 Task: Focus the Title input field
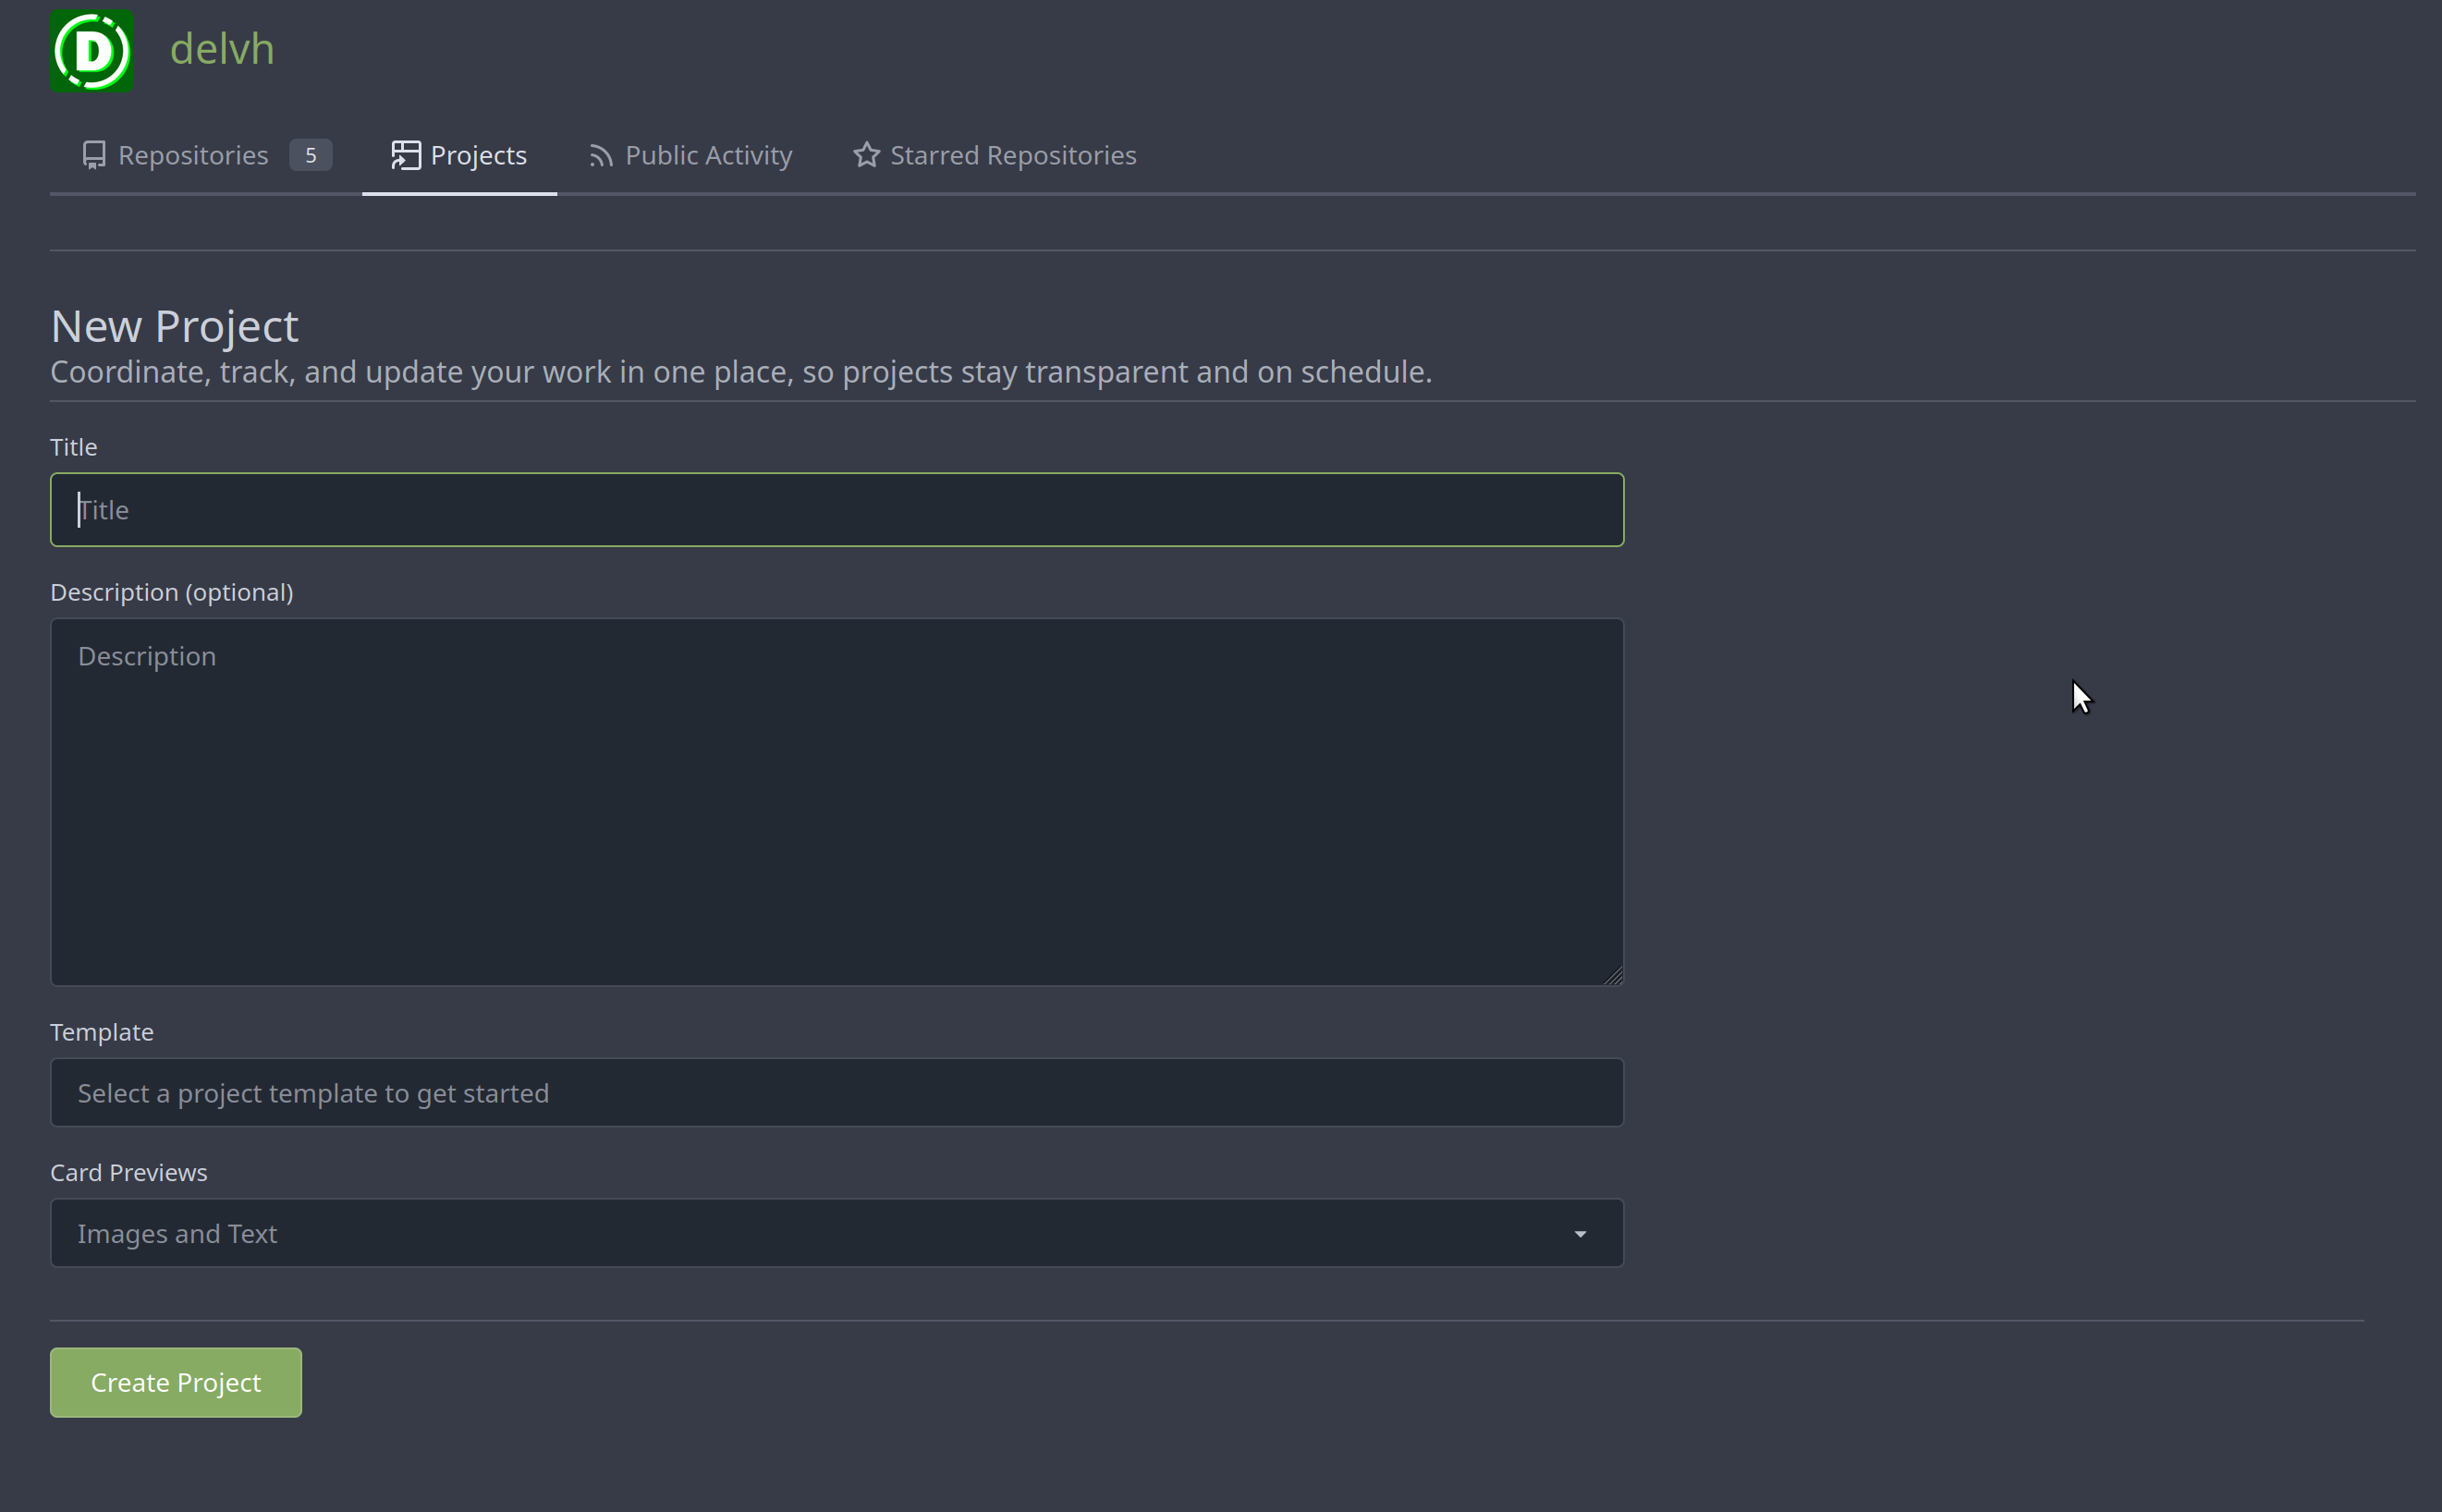point(836,510)
